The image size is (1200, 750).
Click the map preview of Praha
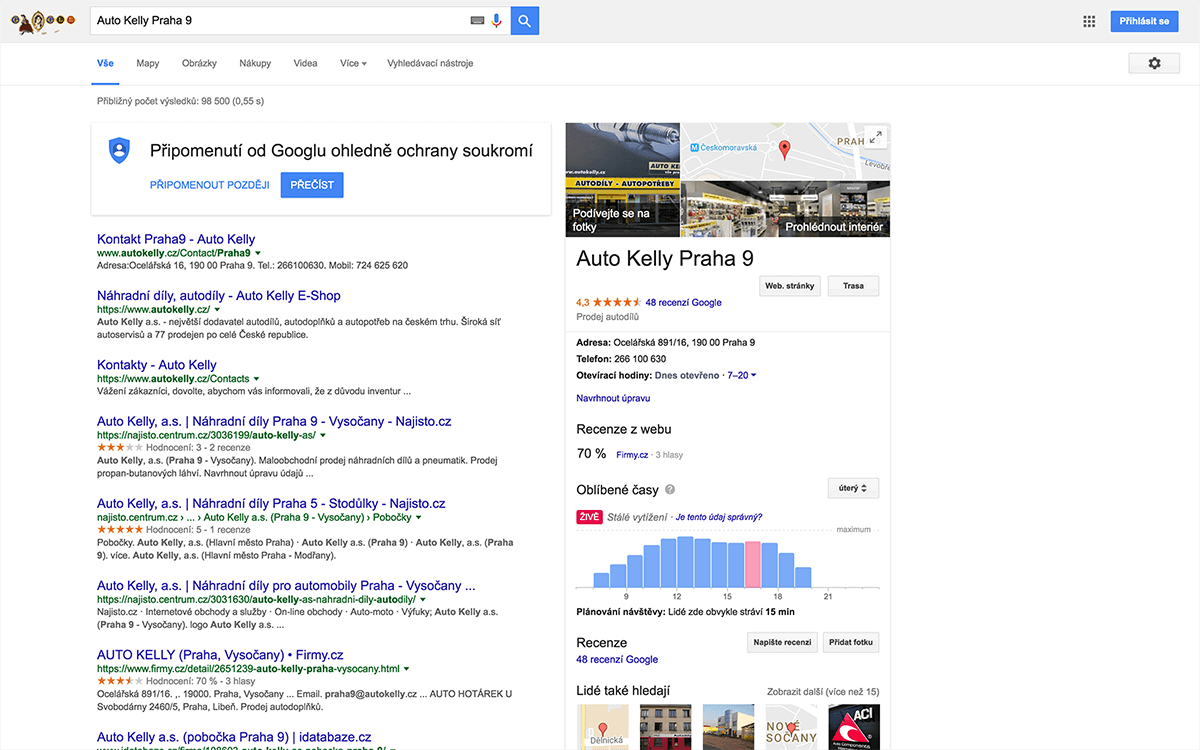(x=785, y=151)
